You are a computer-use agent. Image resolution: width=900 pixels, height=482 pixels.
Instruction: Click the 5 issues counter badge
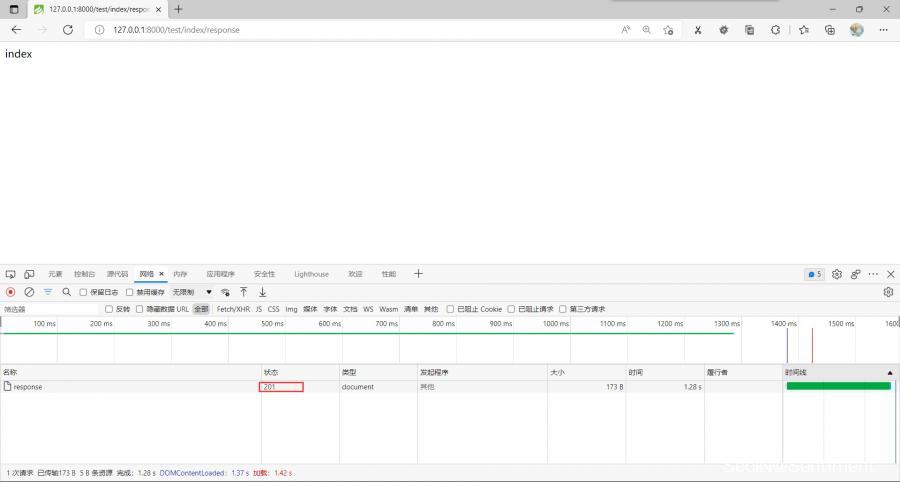point(814,274)
